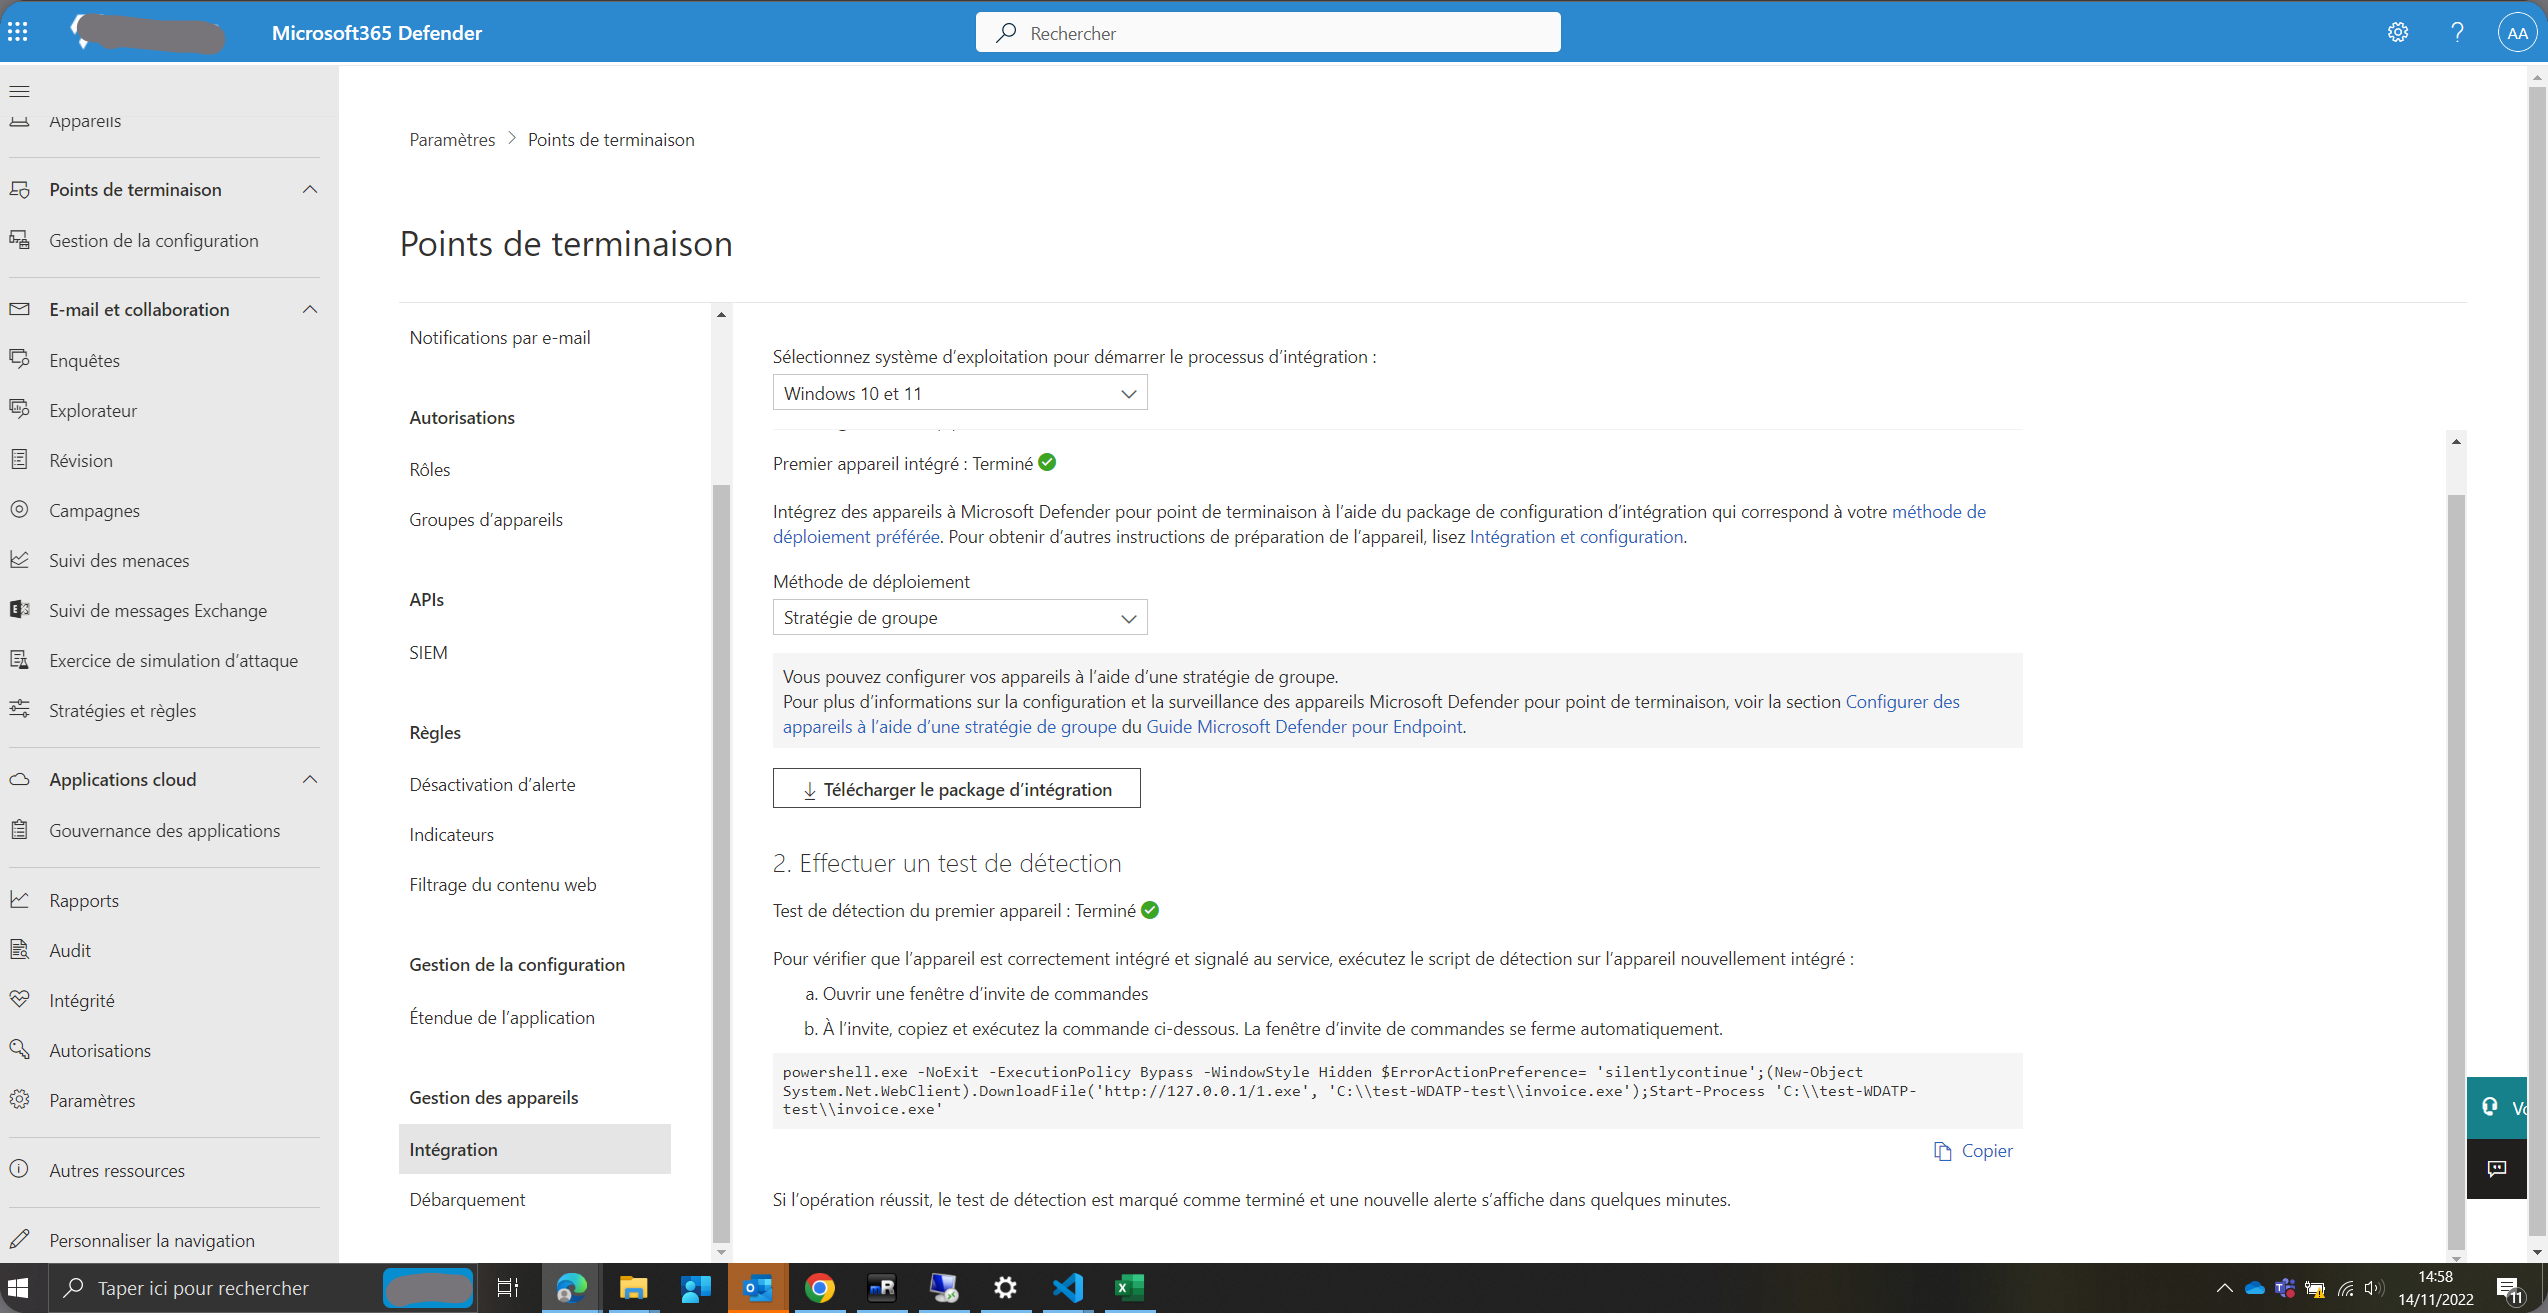Screen dimensions: 2548x1313
Task: Open Stratégies et règles
Action: click(123, 710)
